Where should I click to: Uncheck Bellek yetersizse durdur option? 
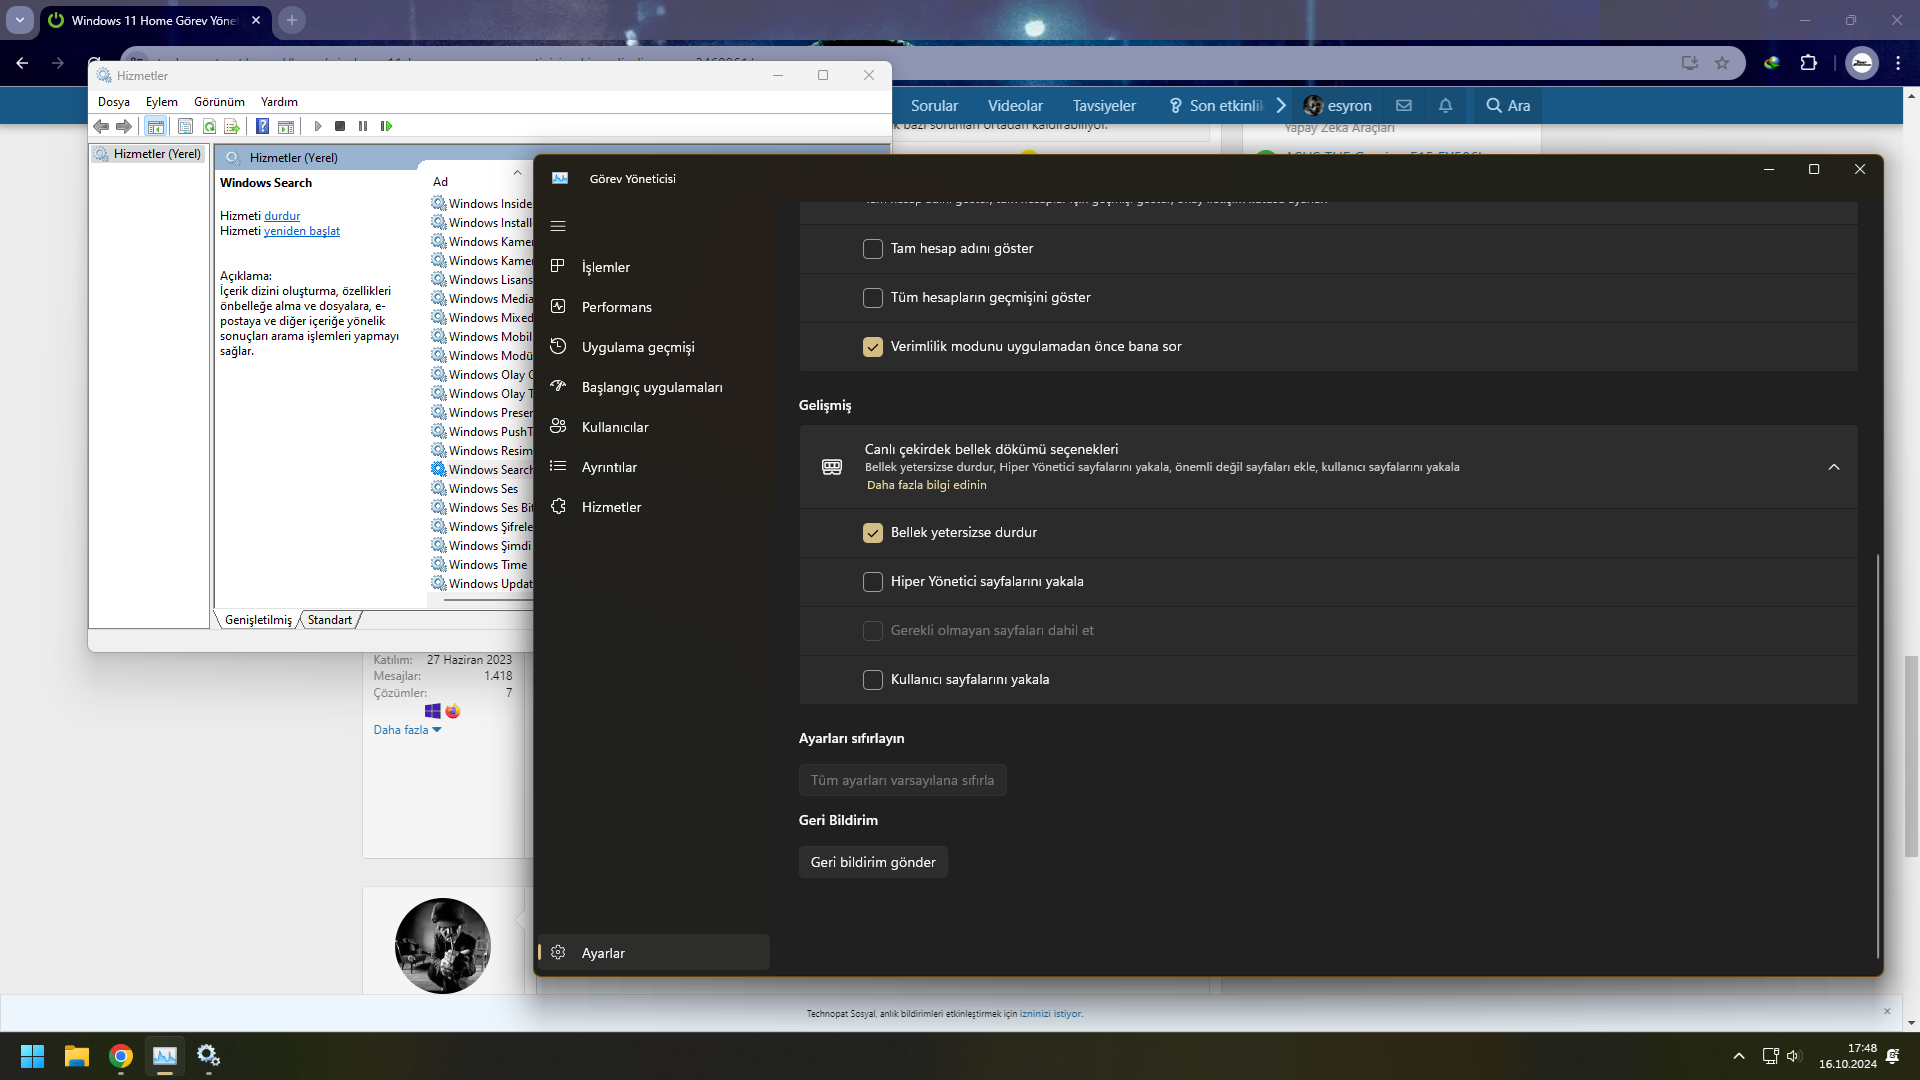[873, 533]
